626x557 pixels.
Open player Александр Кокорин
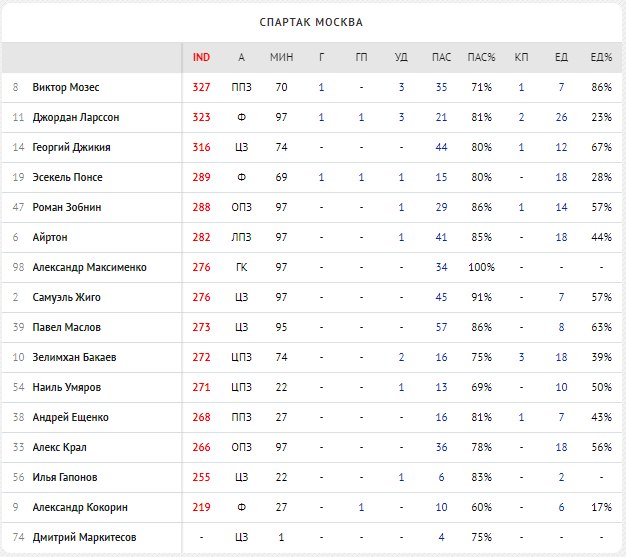click(x=80, y=507)
